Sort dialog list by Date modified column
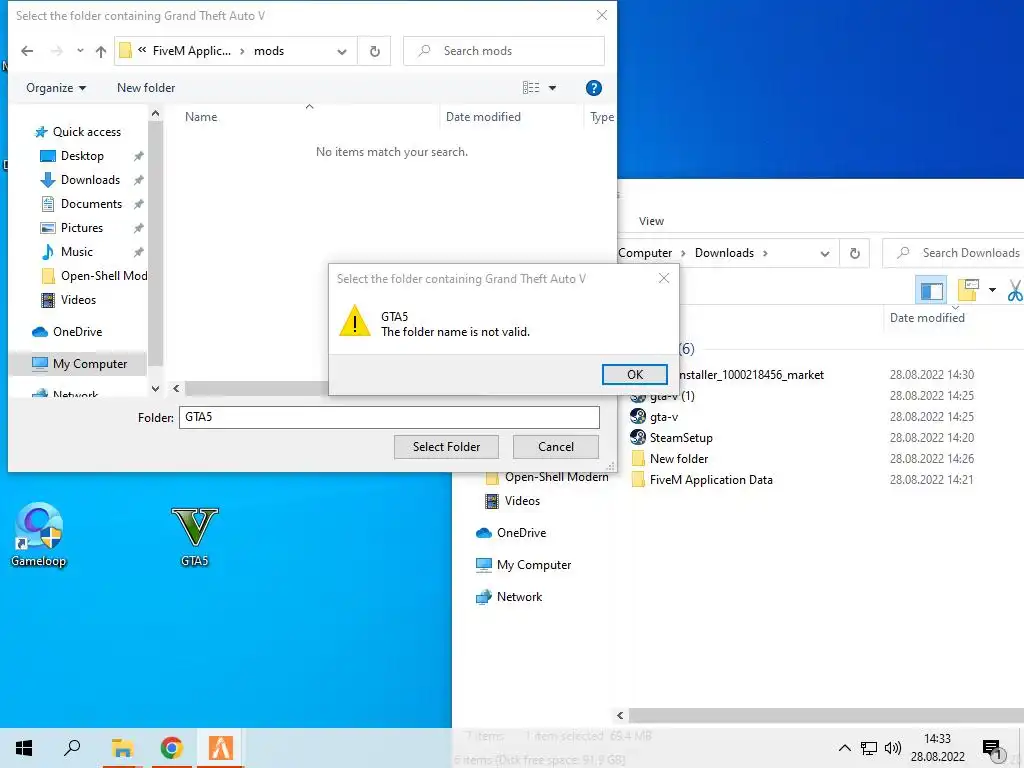Viewport: 1024px width, 768px height. click(x=483, y=117)
